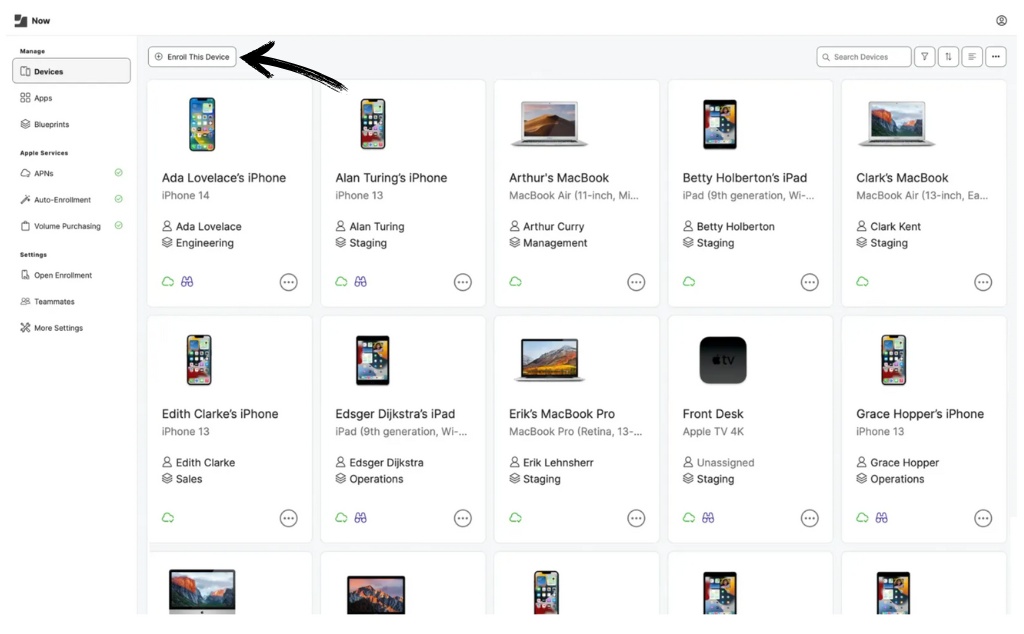Open Betty Holberton's iPad device name
1024x634 pixels.
coord(744,178)
